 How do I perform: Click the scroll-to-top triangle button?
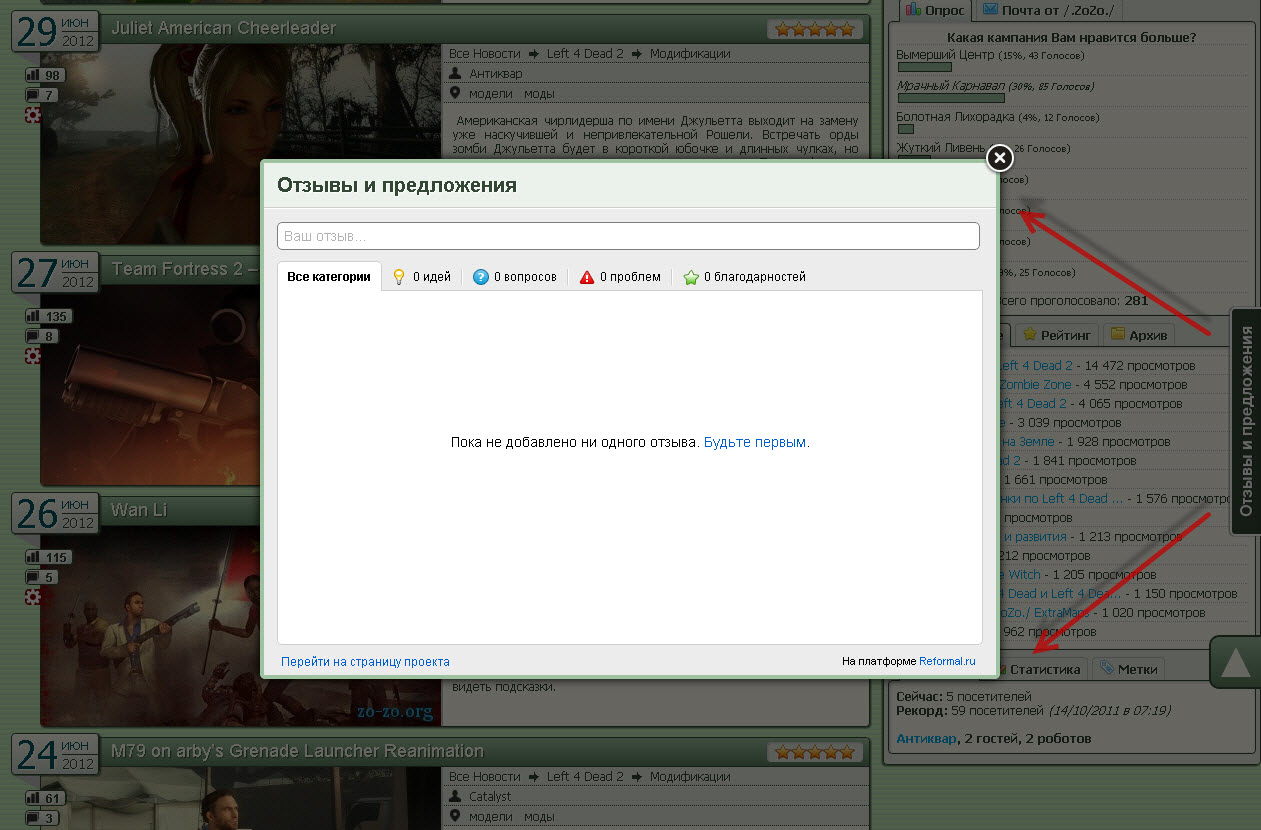click(1236, 662)
